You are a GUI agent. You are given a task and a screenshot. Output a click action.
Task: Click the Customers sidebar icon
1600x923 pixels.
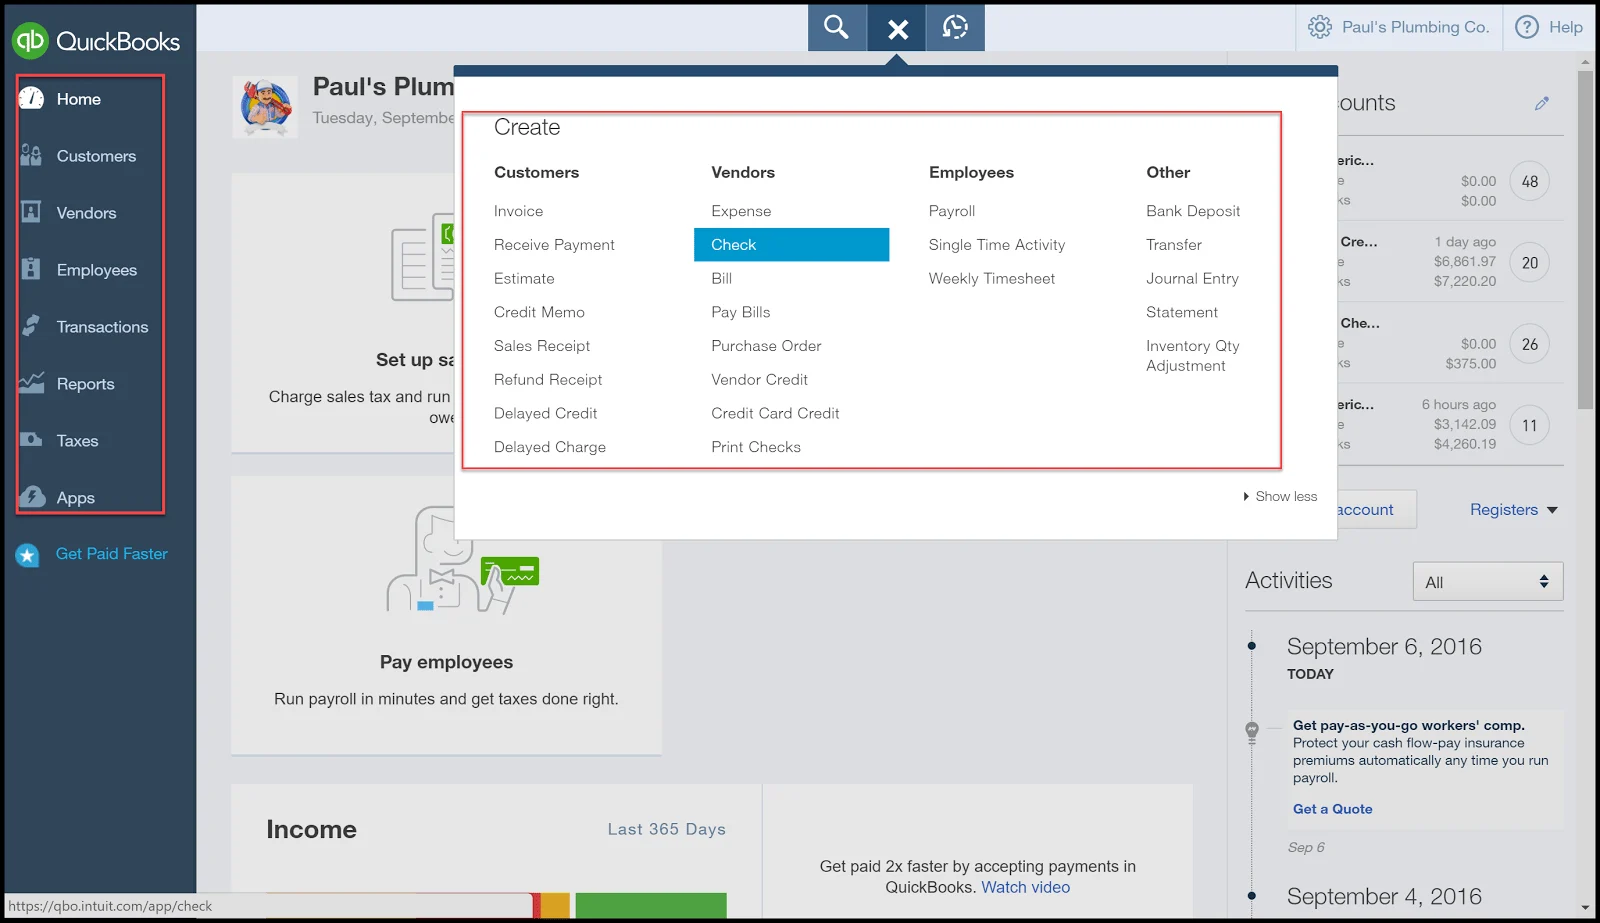[32, 155]
